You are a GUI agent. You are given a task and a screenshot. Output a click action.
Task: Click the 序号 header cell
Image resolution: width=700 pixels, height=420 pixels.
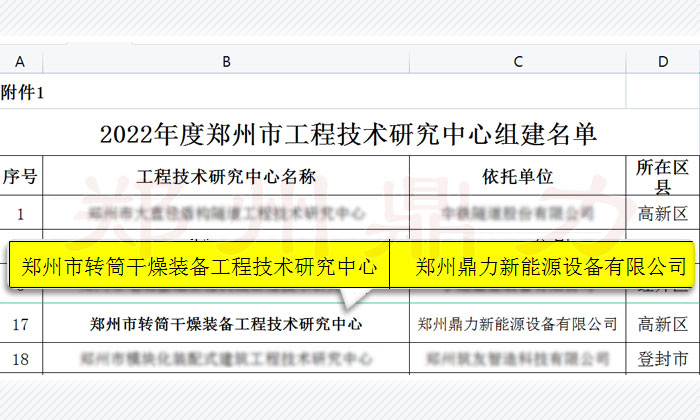point(21,177)
